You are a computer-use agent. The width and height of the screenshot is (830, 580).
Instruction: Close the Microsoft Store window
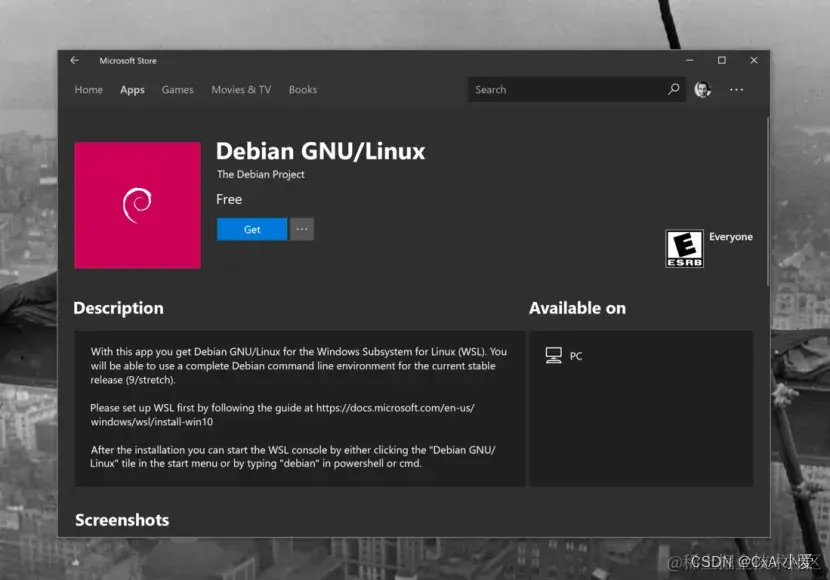pyautogui.click(x=754, y=60)
